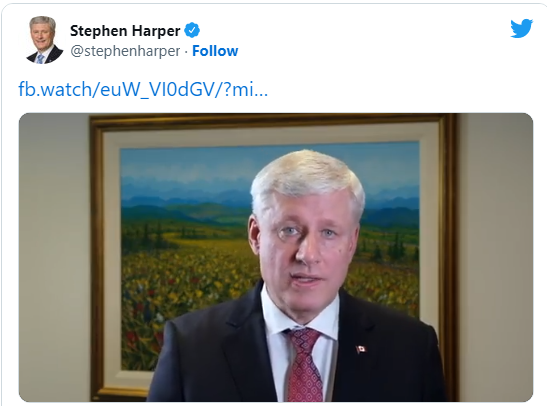Click the ellipsis ending the truncated link

(261, 91)
